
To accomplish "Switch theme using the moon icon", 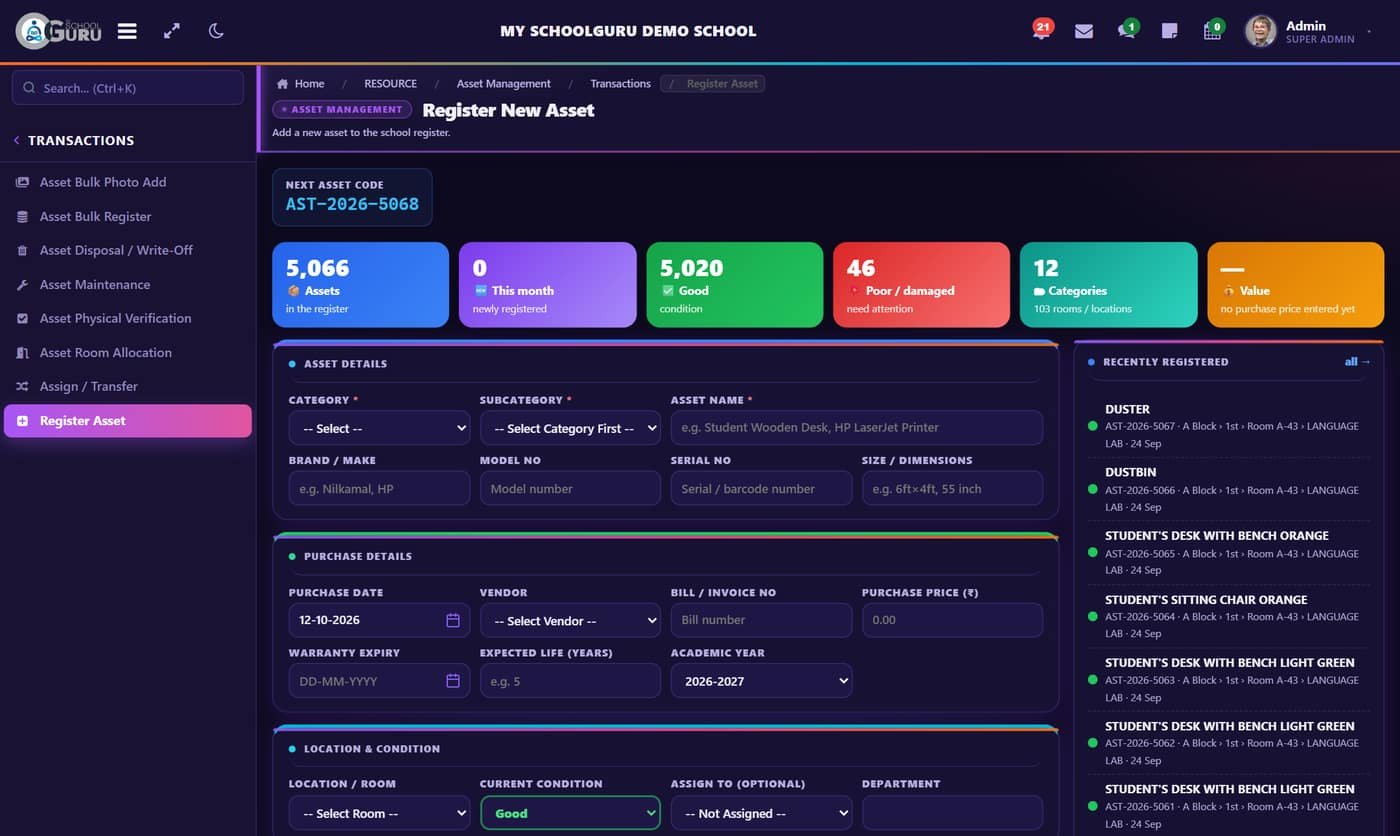I will click(216, 31).
